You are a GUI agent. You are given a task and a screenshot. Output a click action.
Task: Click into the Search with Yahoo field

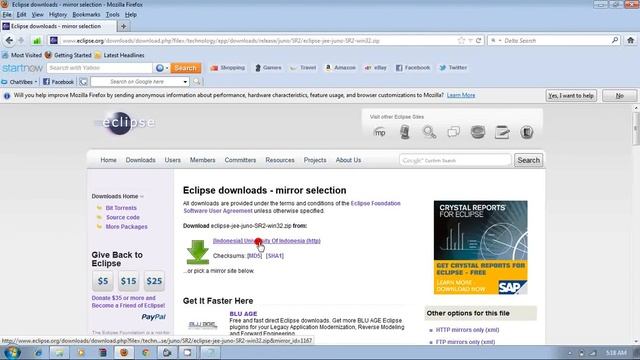coord(100,68)
